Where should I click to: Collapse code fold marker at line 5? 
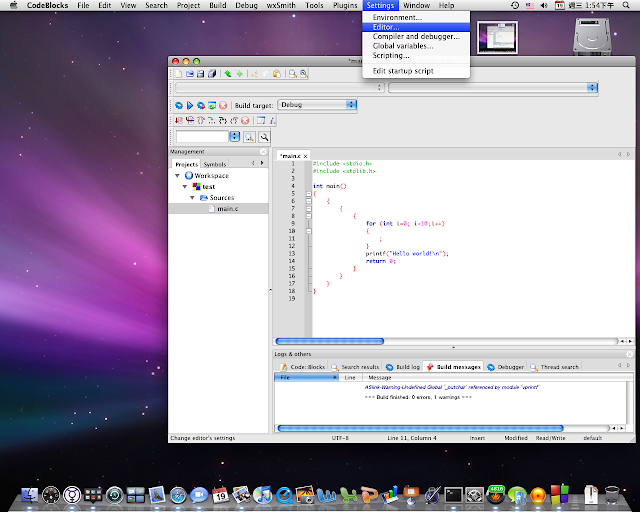click(309, 194)
